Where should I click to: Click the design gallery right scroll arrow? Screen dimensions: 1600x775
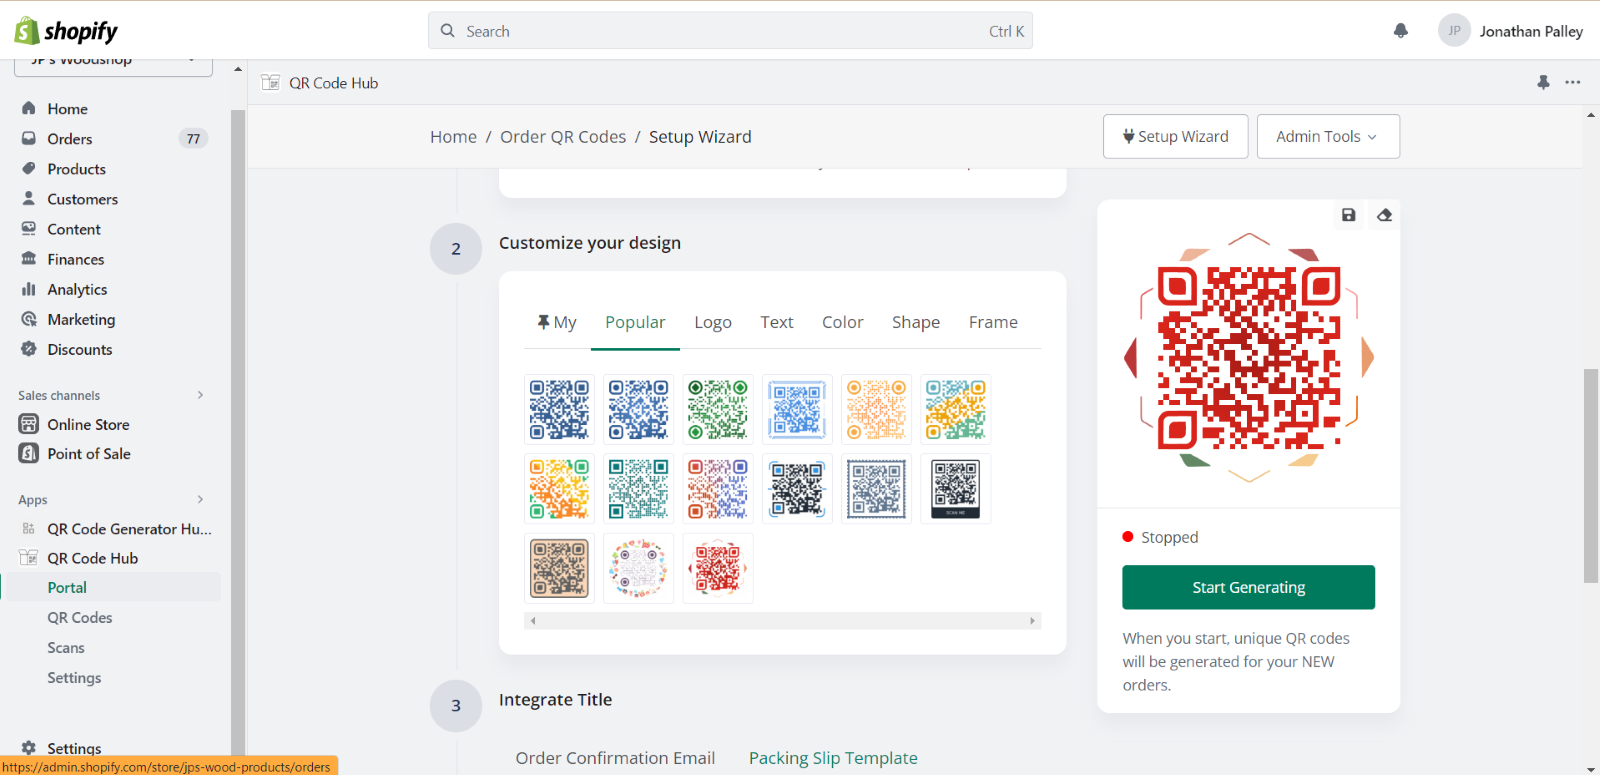point(1032,621)
